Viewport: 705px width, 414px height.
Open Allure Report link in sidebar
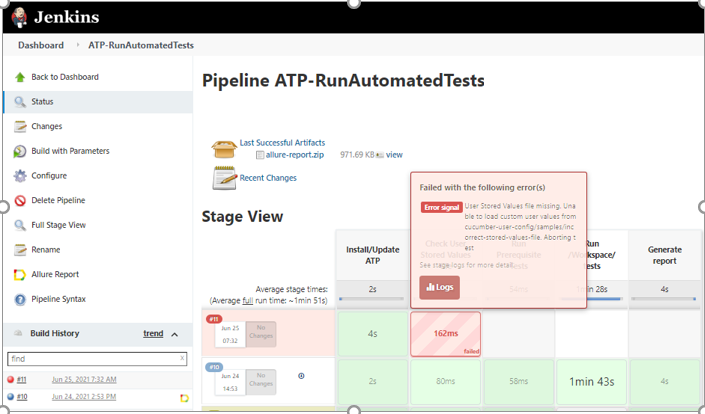pos(55,274)
